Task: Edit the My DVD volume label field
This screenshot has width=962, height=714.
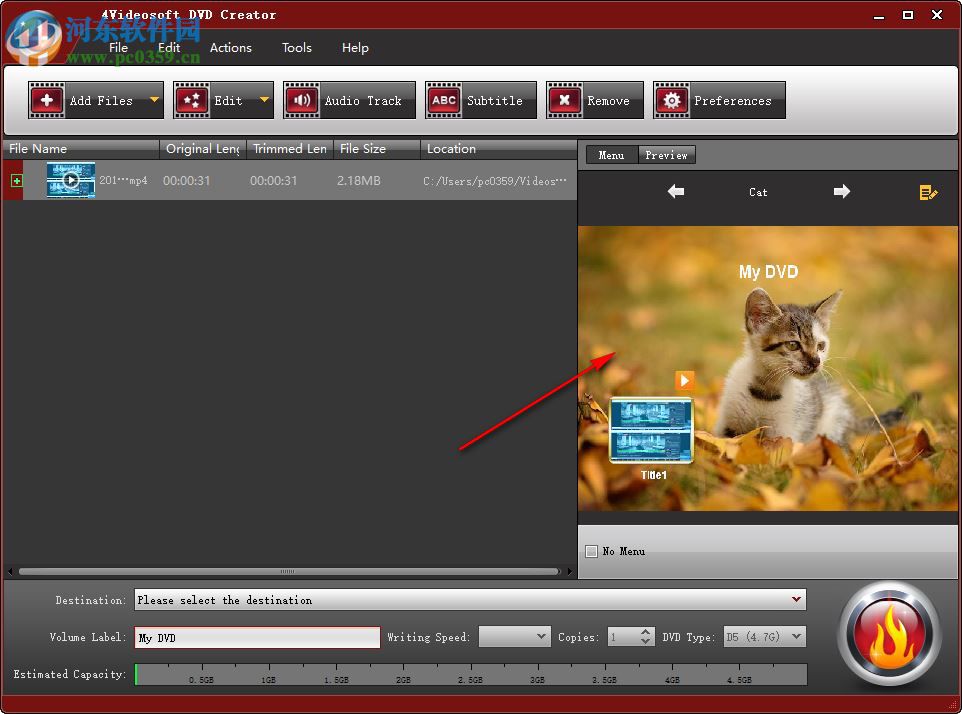Action: click(x=256, y=636)
